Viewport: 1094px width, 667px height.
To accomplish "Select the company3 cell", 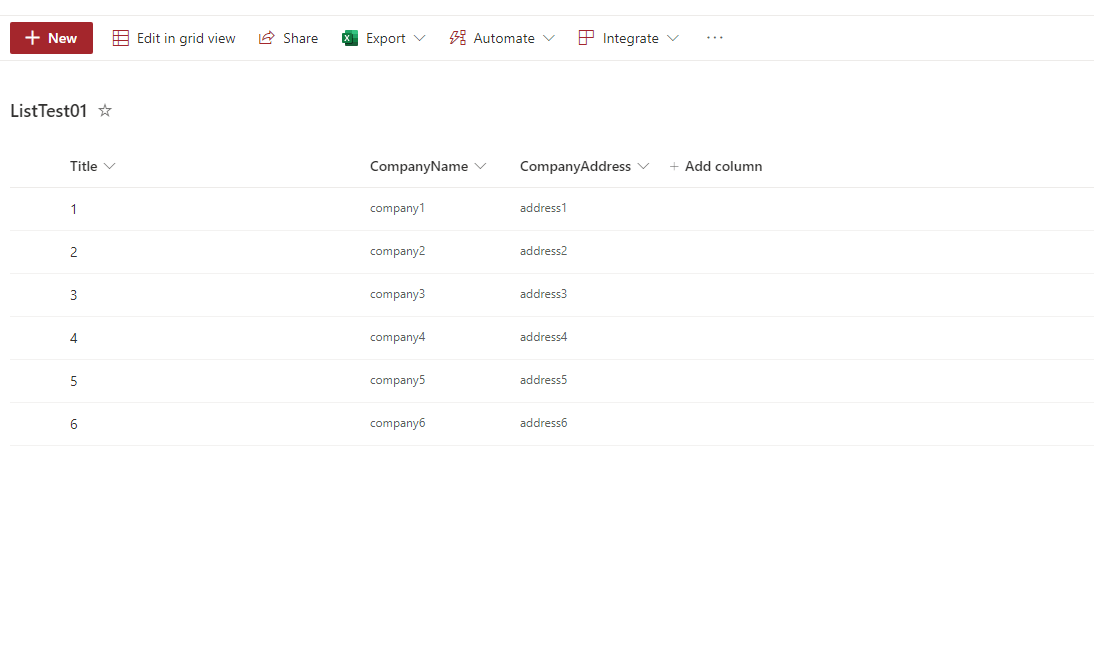I will [x=397, y=294].
